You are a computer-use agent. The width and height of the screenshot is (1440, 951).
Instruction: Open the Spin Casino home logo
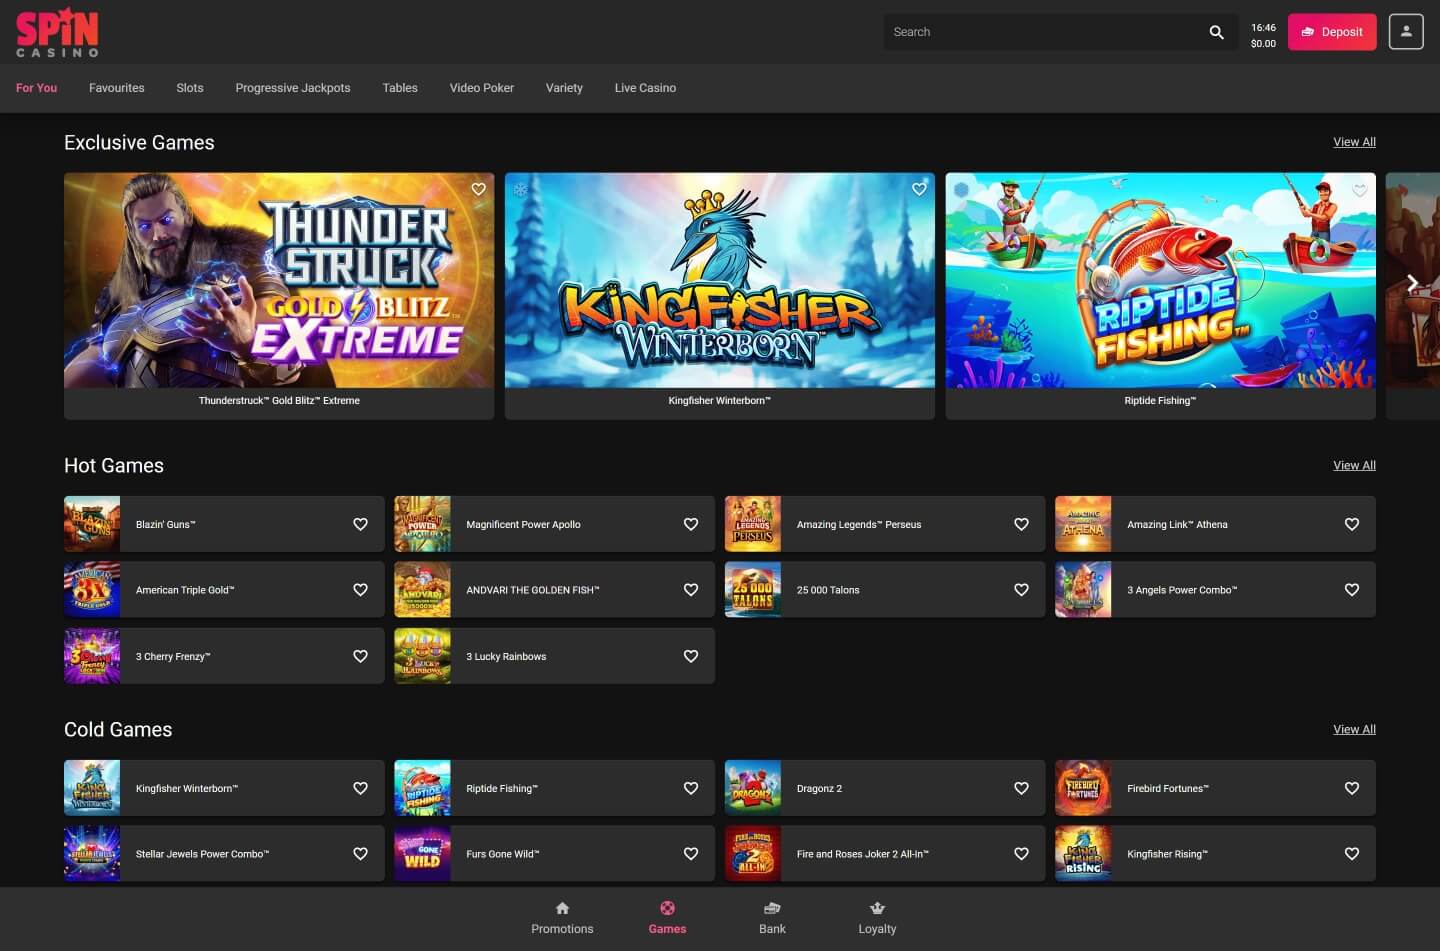point(57,31)
